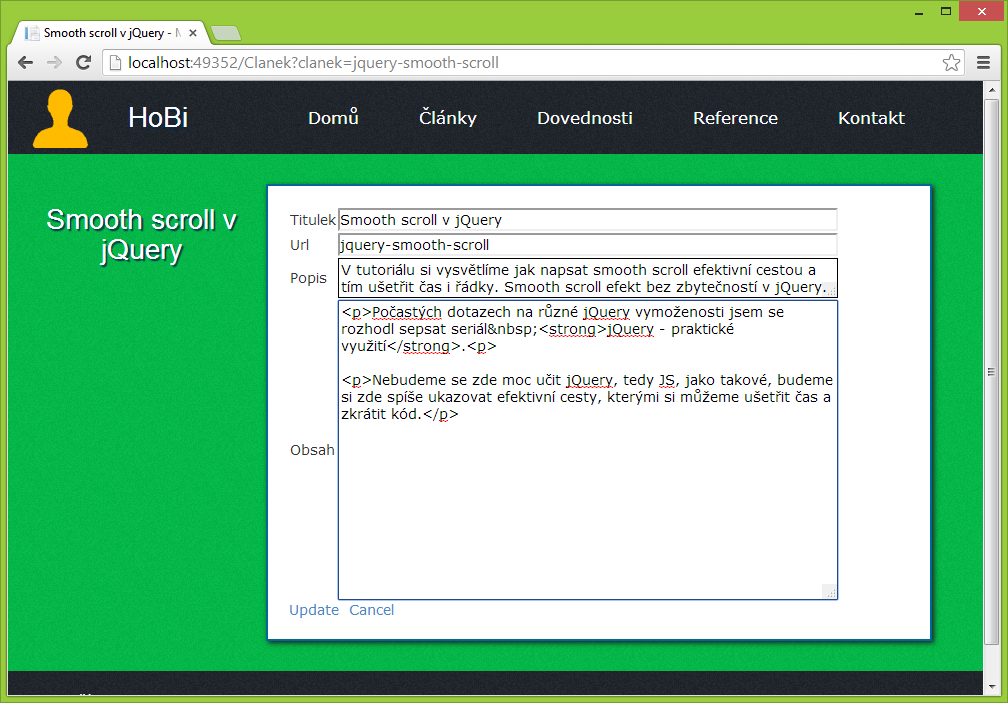Image resolution: width=1008 pixels, height=703 pixels.
Task: Click the forward navigation arrow
Action: pyautogui.click(x=54, y=61)
